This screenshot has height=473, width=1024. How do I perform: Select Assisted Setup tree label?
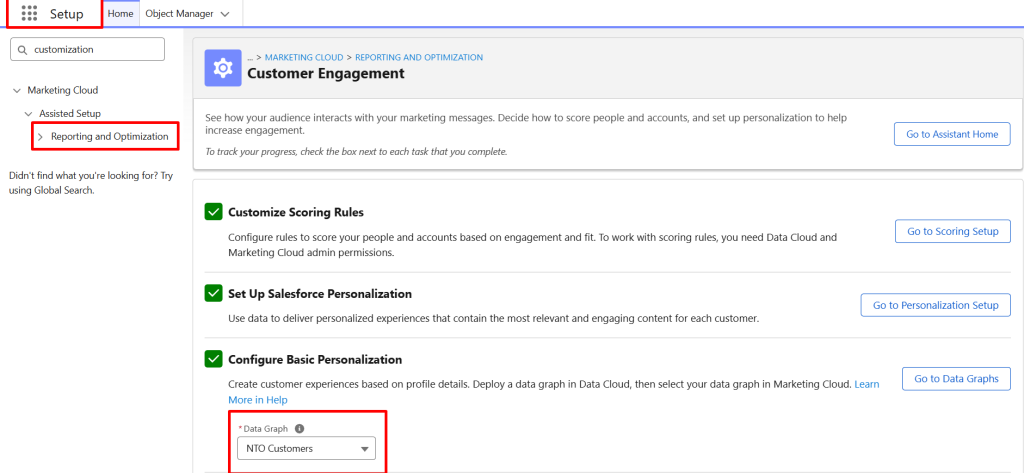[x=70, y=114]
